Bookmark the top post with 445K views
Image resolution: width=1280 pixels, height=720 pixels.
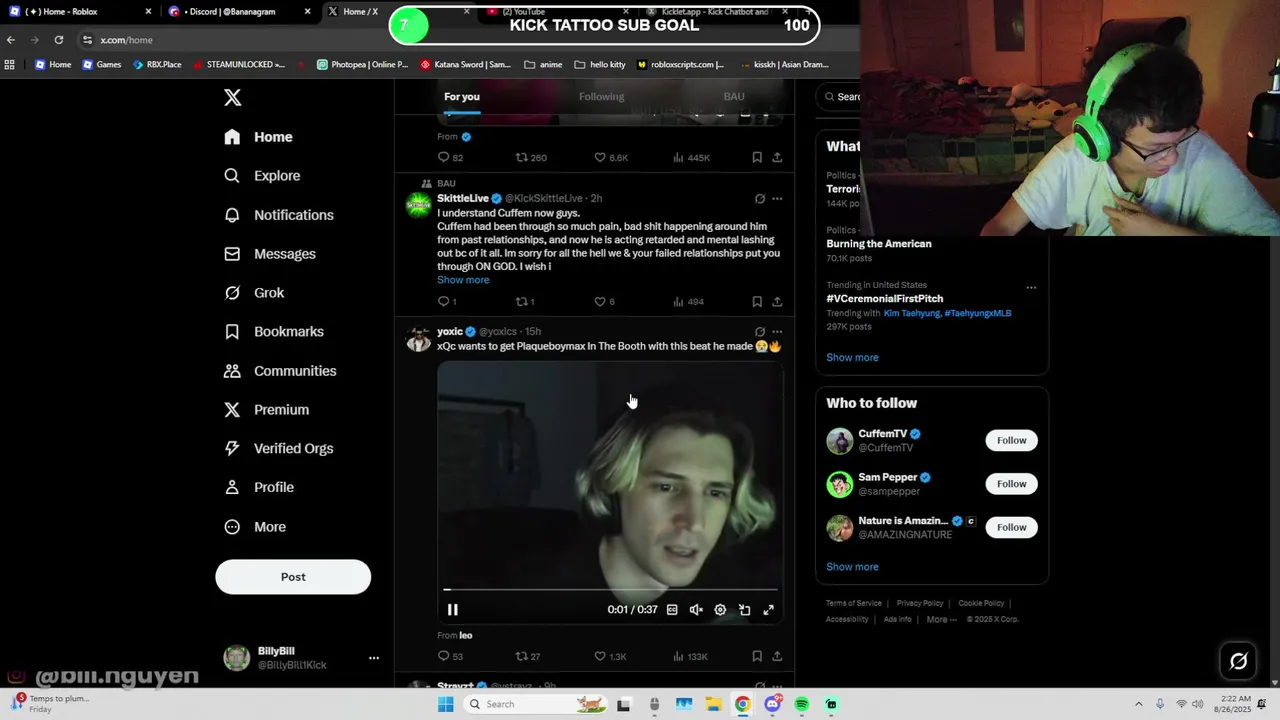pos(757,157)
